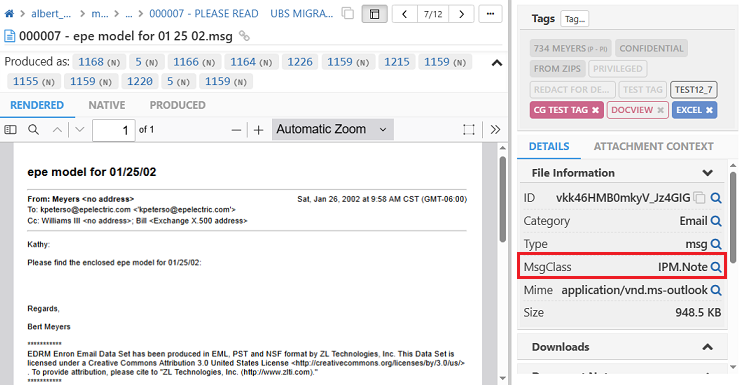Collapse the File Information section
The width and height of the screenshot is (744, 385).
point(707,173)
